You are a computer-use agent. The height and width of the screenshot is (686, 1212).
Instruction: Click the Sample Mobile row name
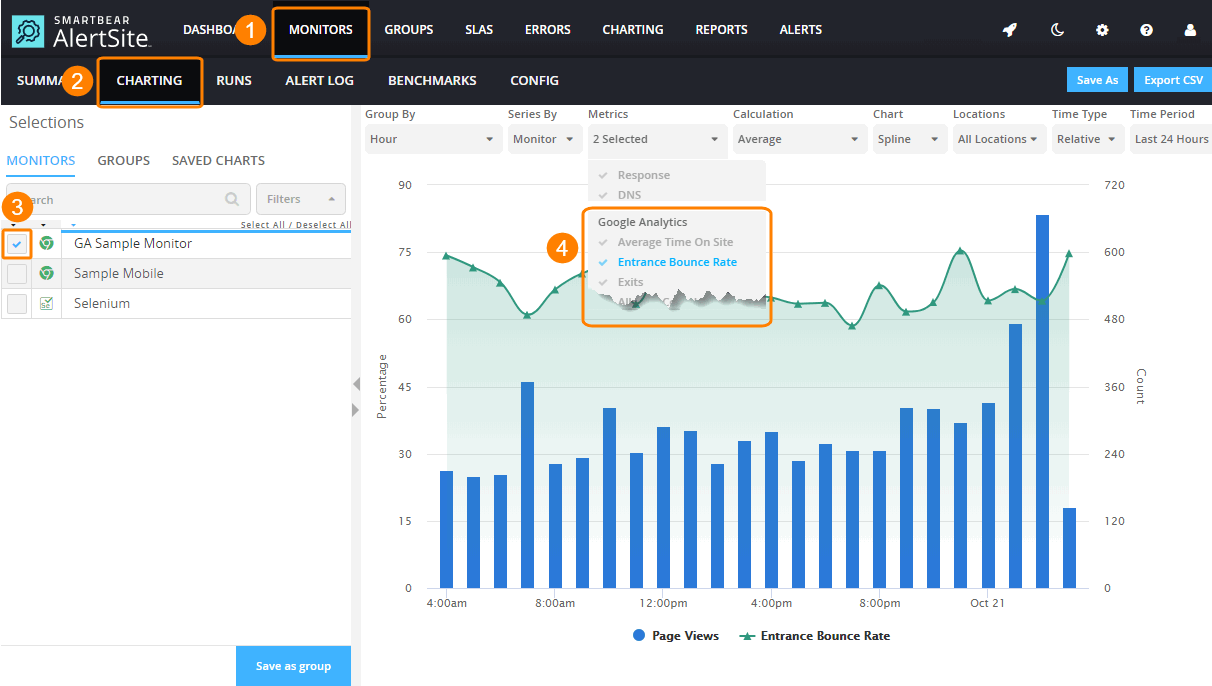click(x=119, y=273)
